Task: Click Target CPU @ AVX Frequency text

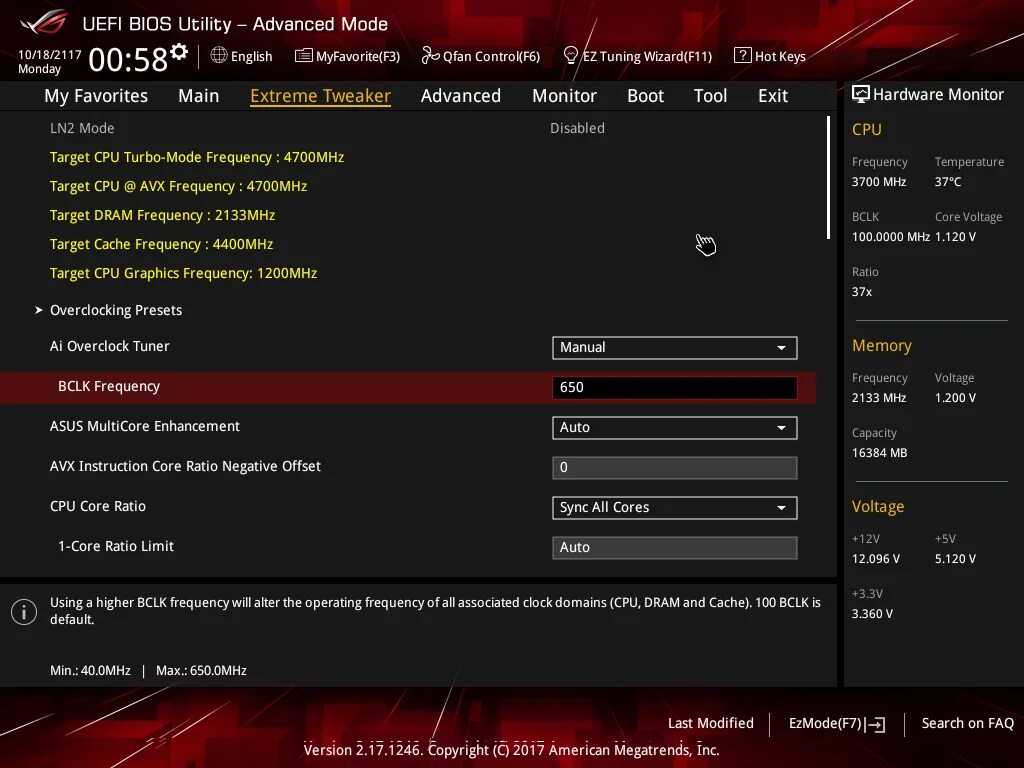Action: point(178,186)
